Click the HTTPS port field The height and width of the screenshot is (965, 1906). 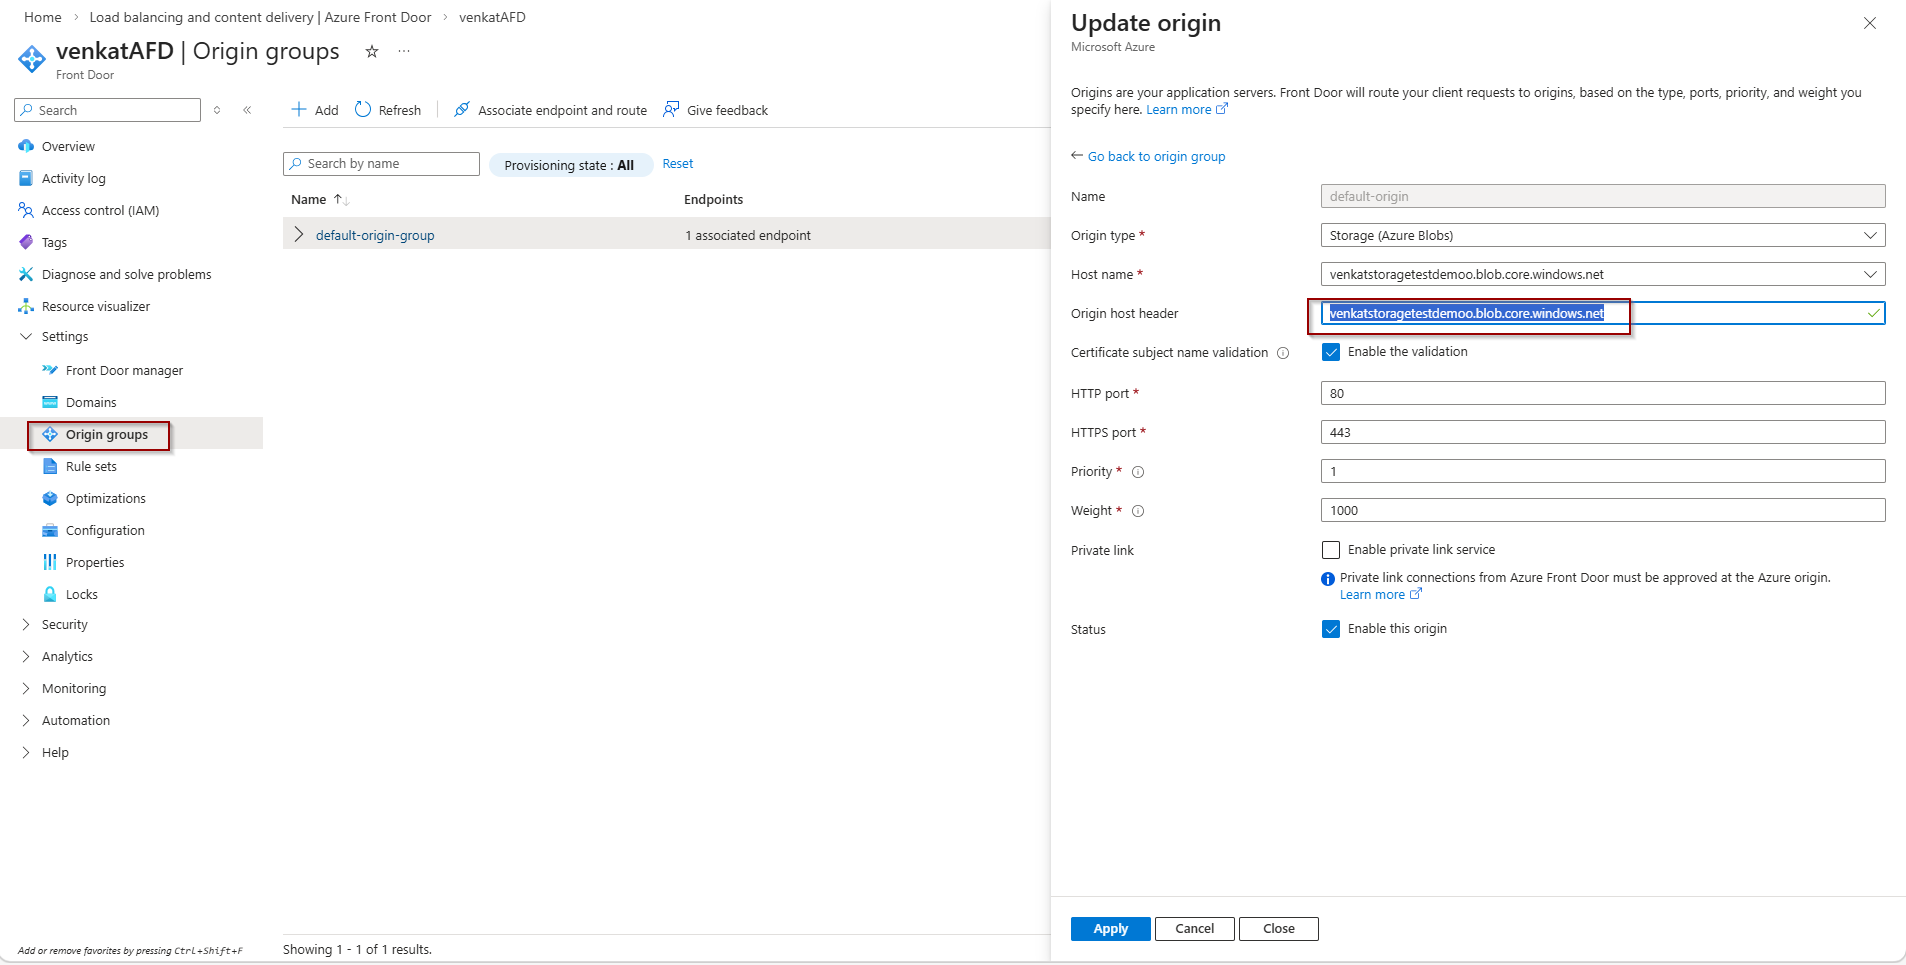[x=1603, y=432]
